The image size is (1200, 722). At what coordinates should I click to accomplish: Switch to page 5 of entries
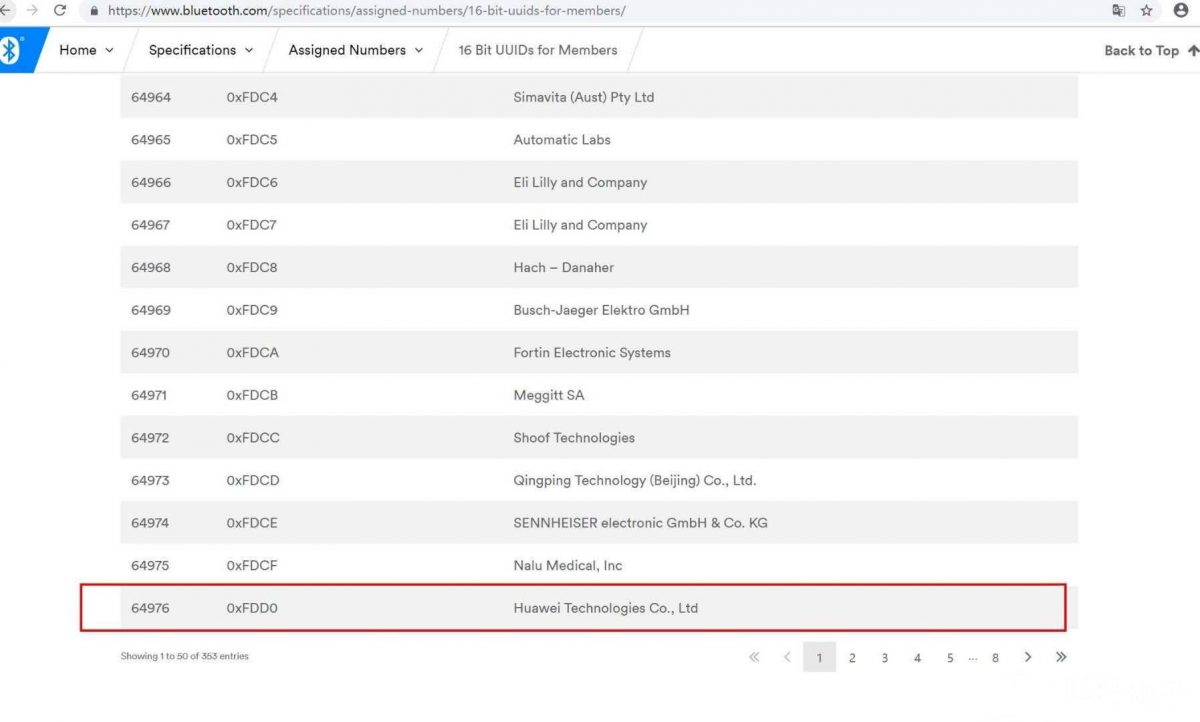[x=950, y=658]
